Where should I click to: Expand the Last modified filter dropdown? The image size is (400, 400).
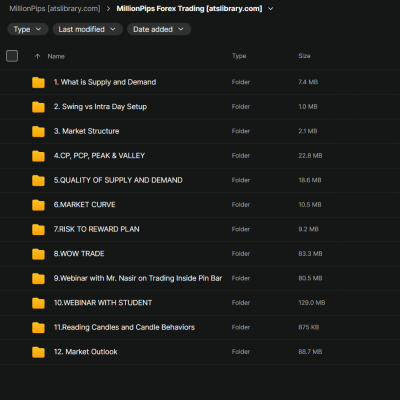[88, 29]
